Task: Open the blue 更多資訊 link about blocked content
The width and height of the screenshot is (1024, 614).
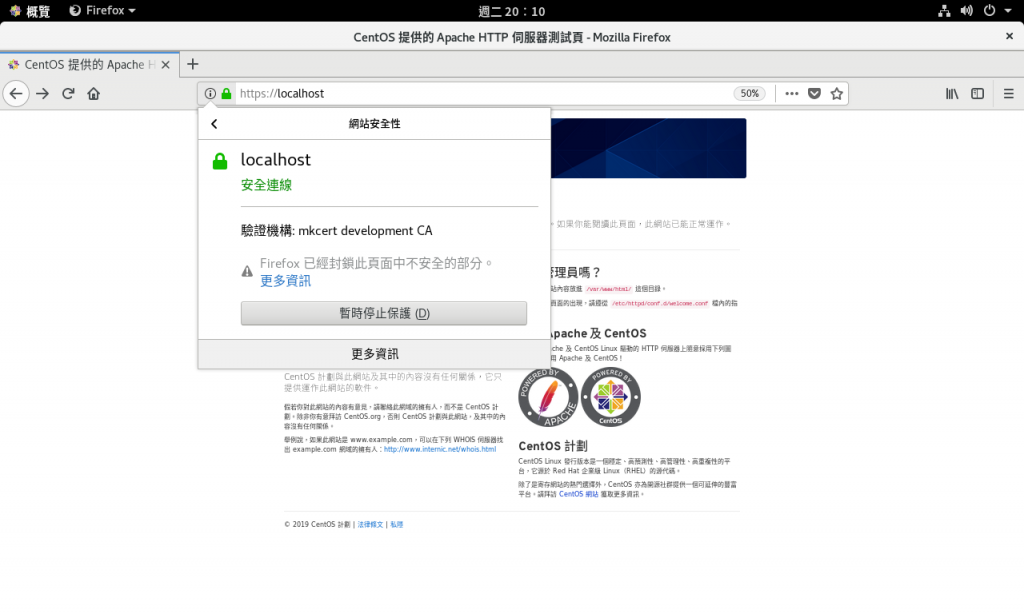Action: [285, 281]
